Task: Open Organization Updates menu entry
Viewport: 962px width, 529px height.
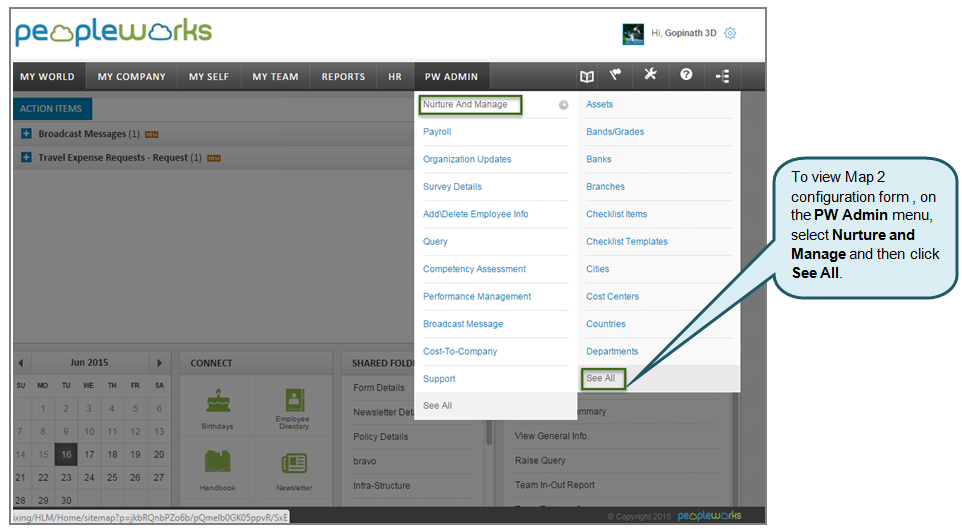Action: pos(467,159)
